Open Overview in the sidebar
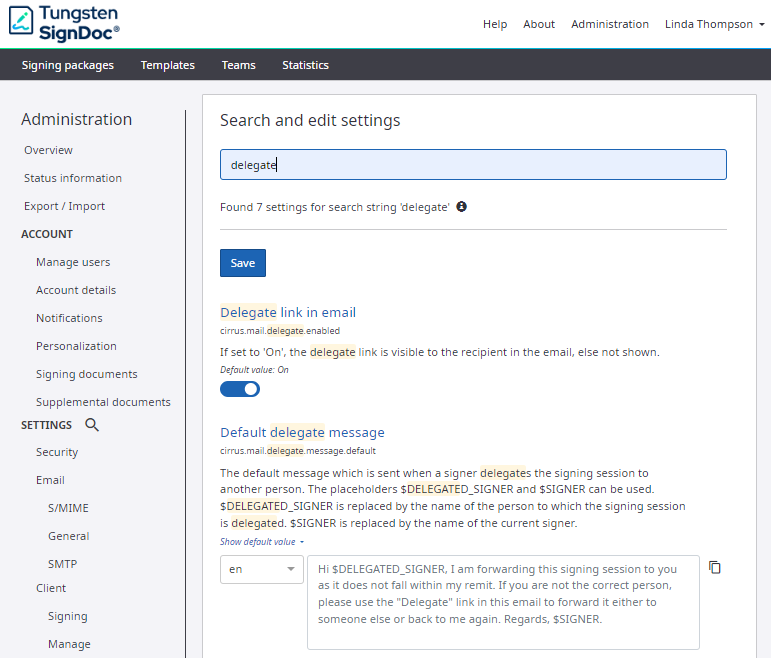The width and height of the screenshot is (771, 658). (48, 150)
